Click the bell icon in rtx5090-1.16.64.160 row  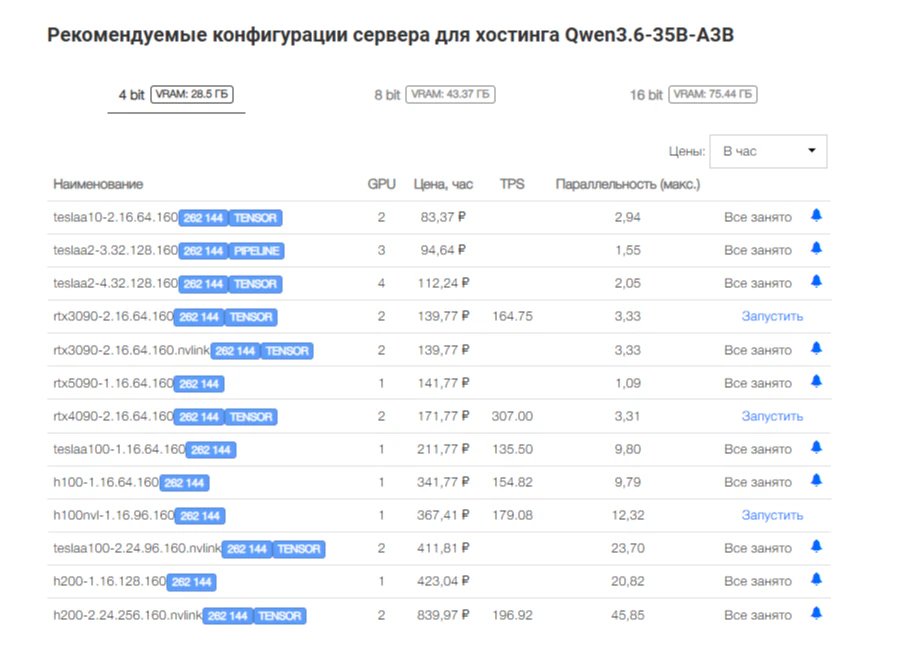click(816, 381)
